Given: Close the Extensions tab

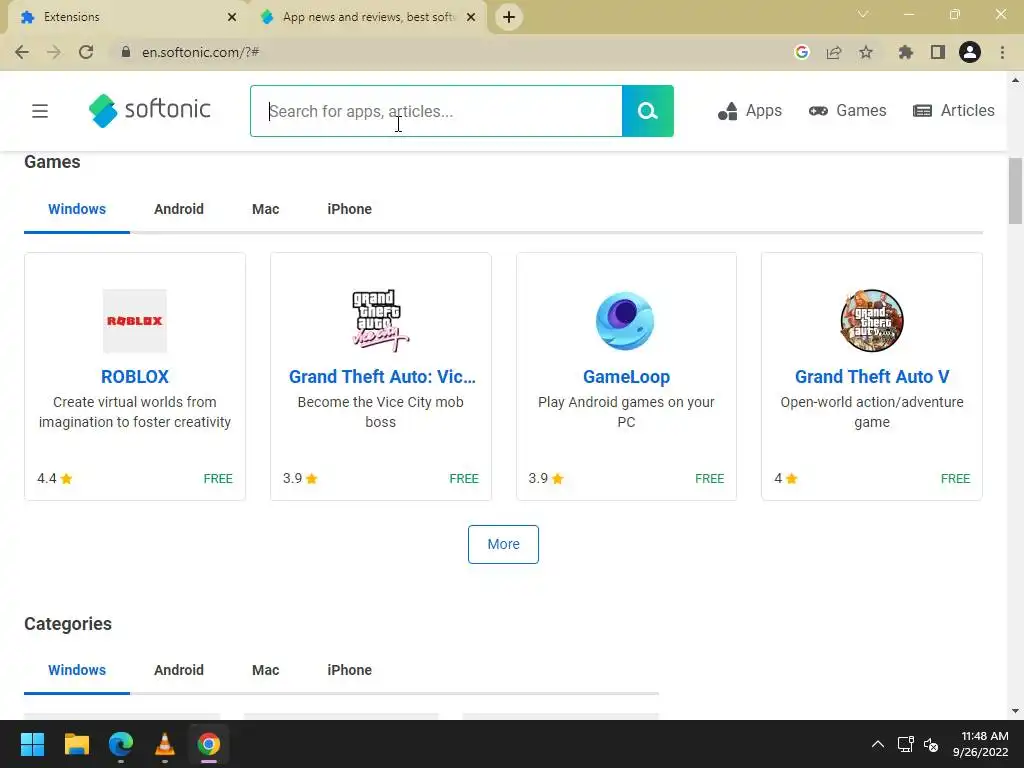Looking at the screenshot, I should [x=232, y=17].
